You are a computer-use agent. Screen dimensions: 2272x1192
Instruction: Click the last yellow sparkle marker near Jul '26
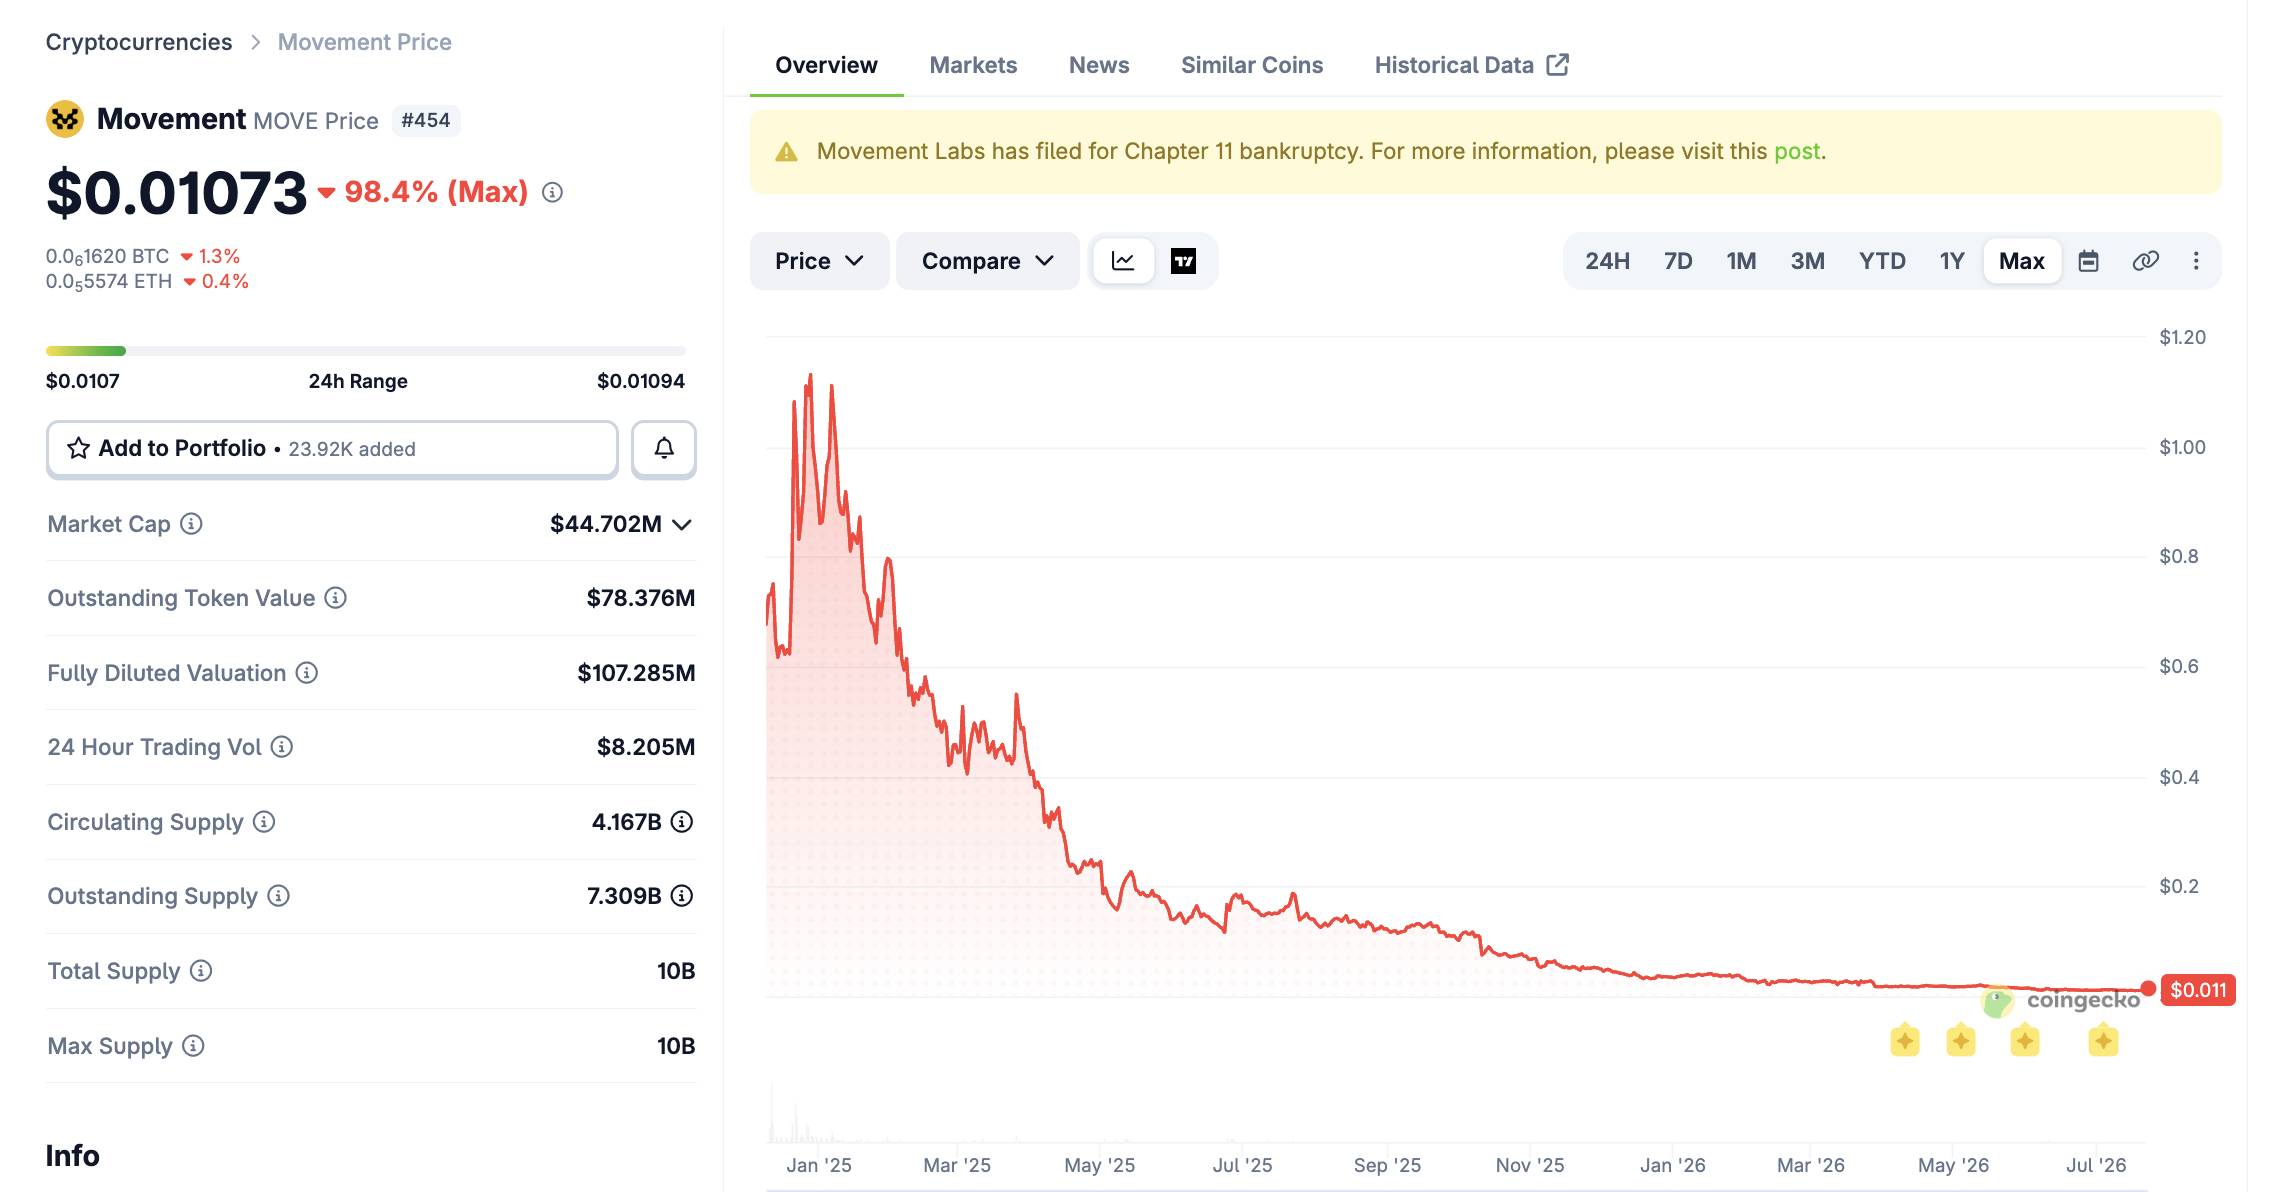2103,1041
